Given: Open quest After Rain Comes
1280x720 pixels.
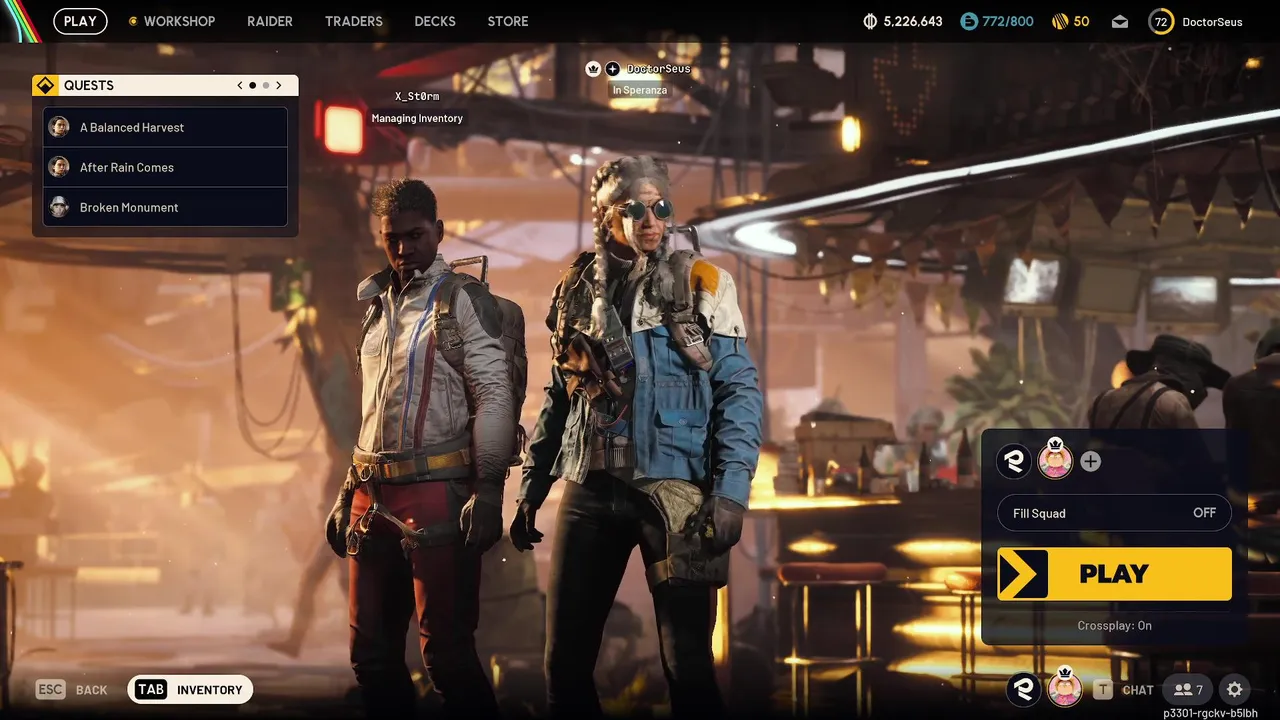Looking at the screenshot, I should pyautogui.click(x=166, y=167).
